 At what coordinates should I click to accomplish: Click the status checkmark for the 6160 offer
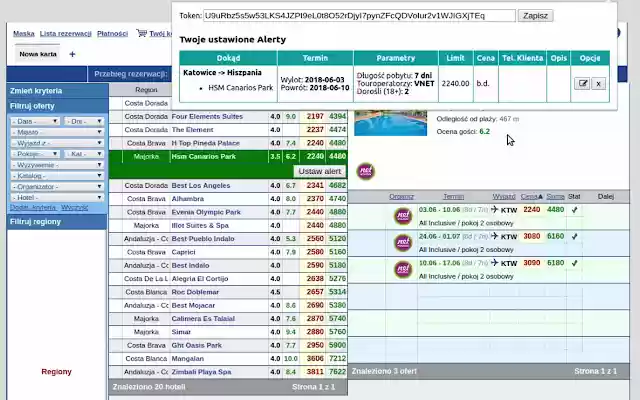[574, 236]
